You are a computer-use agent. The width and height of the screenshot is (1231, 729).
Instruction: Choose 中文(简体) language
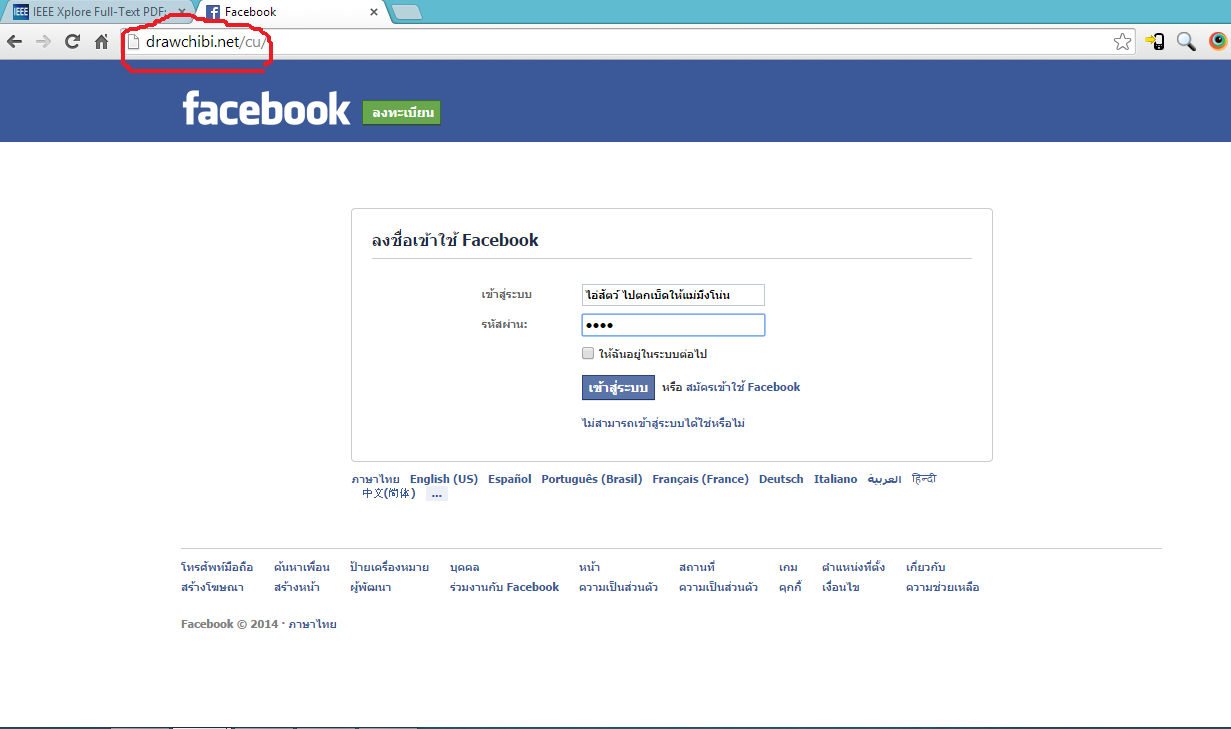pos(389,493)
